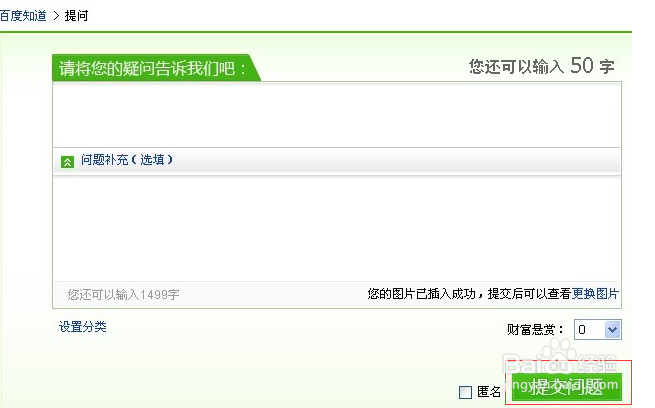The width and height of the screenshot is (655, 408).
Task: Click the breadcrumb arrow separator
Action: [56, 16]
